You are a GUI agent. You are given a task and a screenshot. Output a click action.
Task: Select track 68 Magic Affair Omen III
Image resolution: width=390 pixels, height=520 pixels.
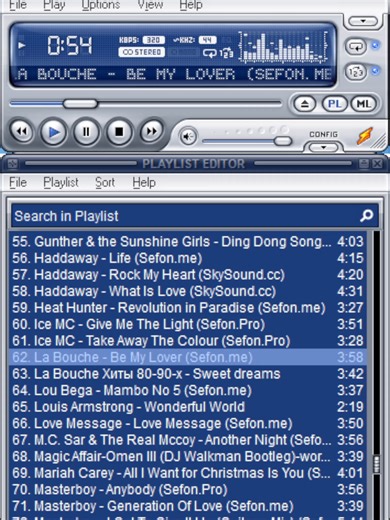tap(188, 456)
